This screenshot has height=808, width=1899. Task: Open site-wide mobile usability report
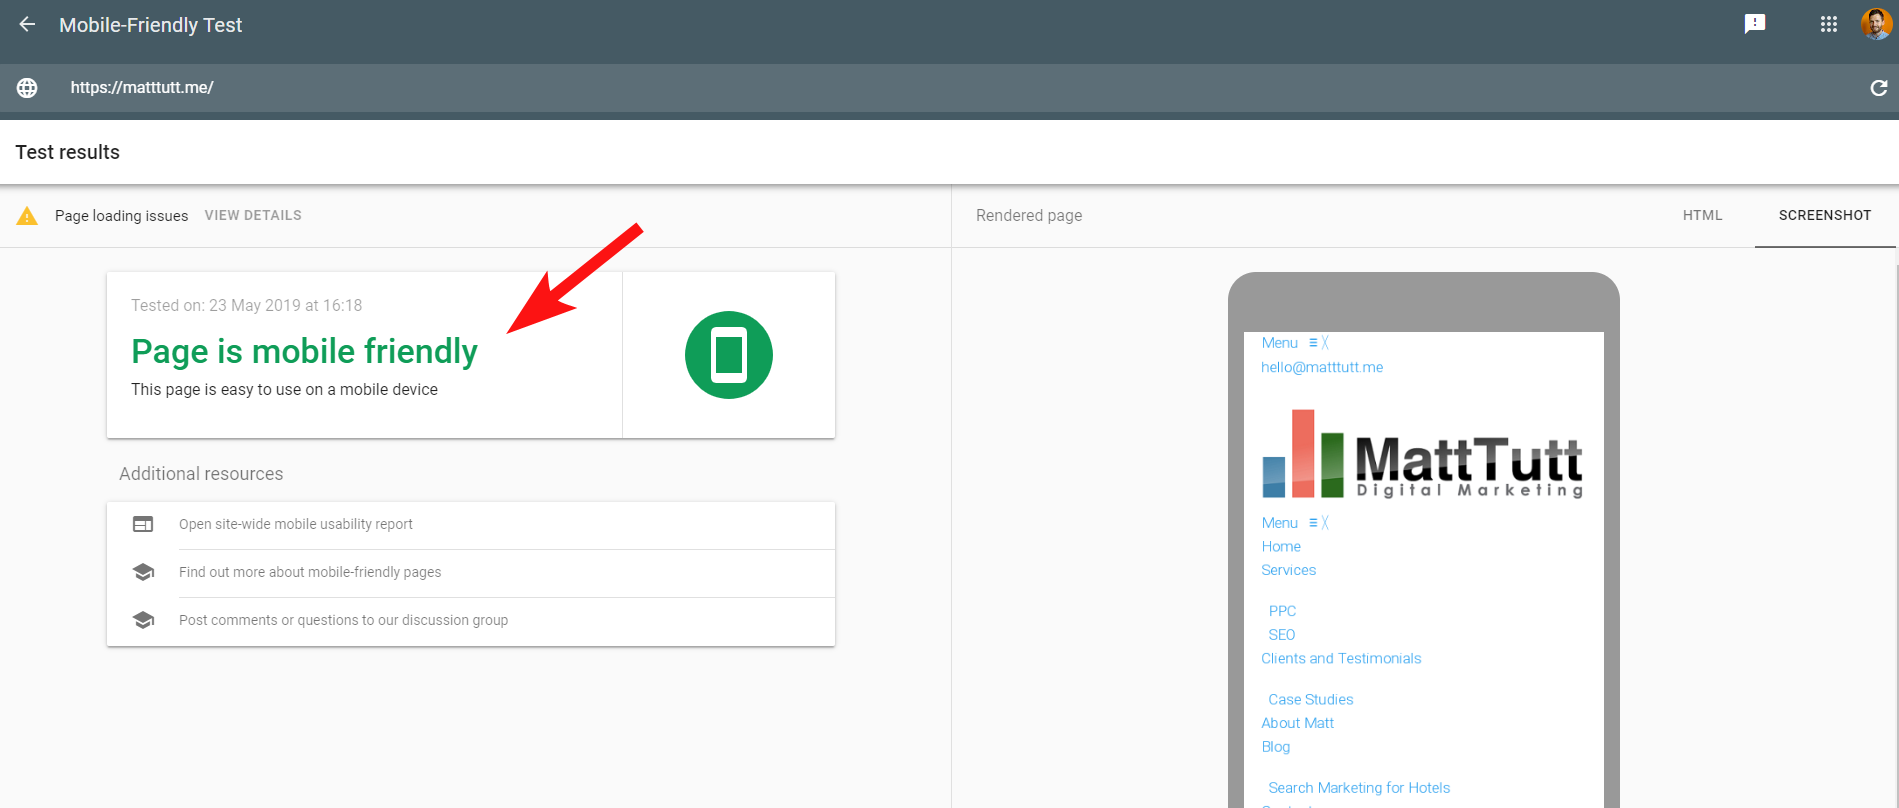[x=296, y=524]
